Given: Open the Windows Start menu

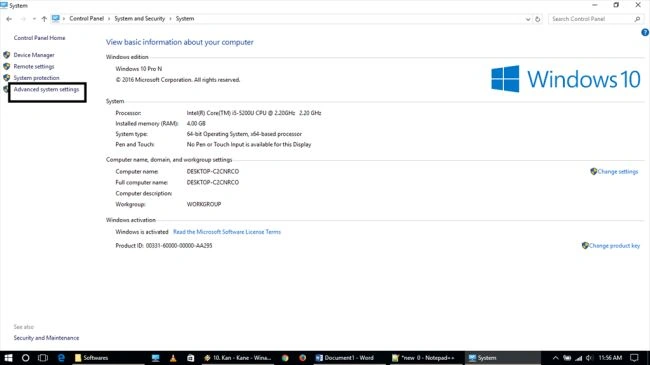Looking at the screenshot, I should tap(8, 358).
